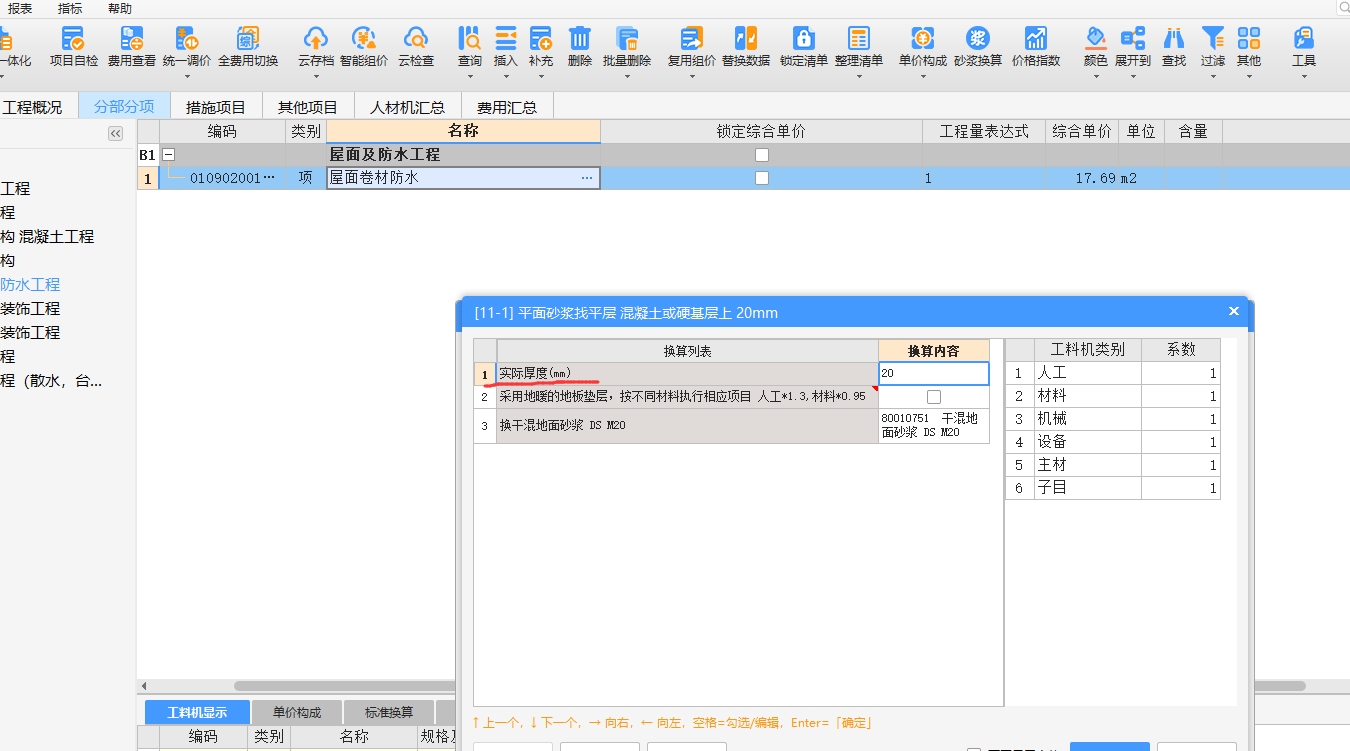The width and height of the screenshot is (1350, 751).
Task: Click the 人工 coefficient cell
Action: (1181, 373)
